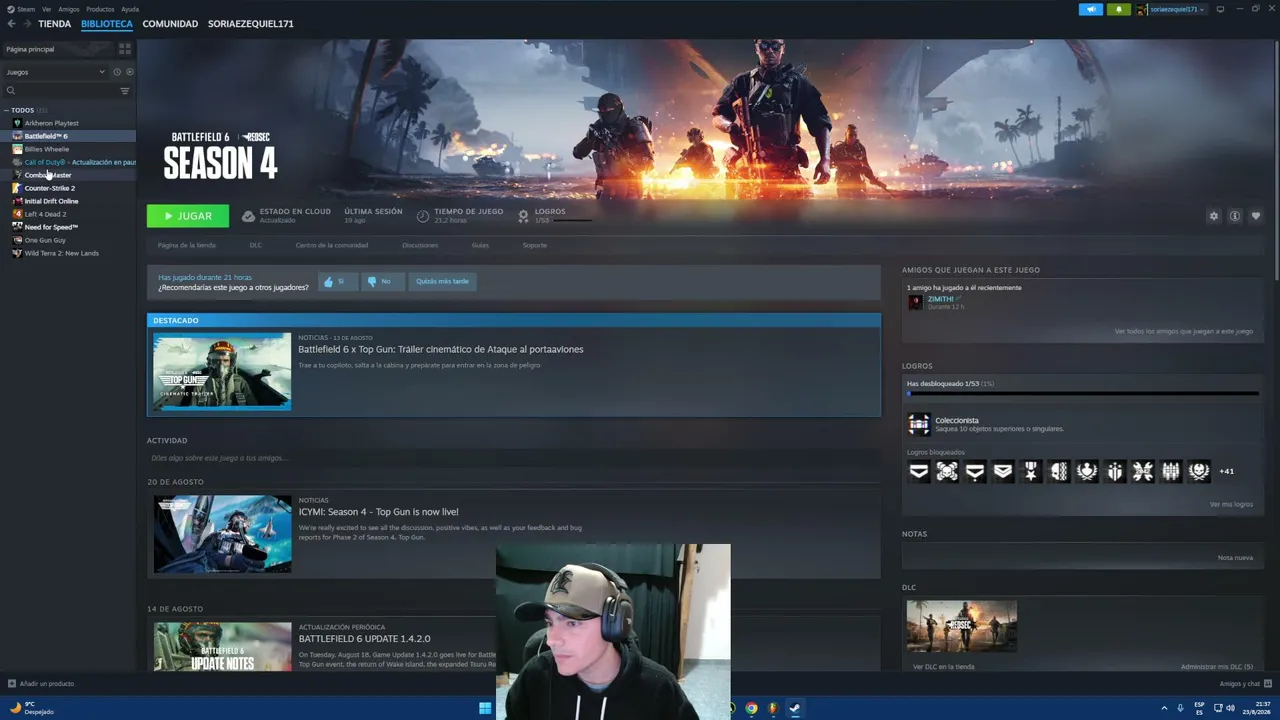Open the Coleccionista achievement icon
This screenshot has width=1280, height=720.
tap(919, 425)
